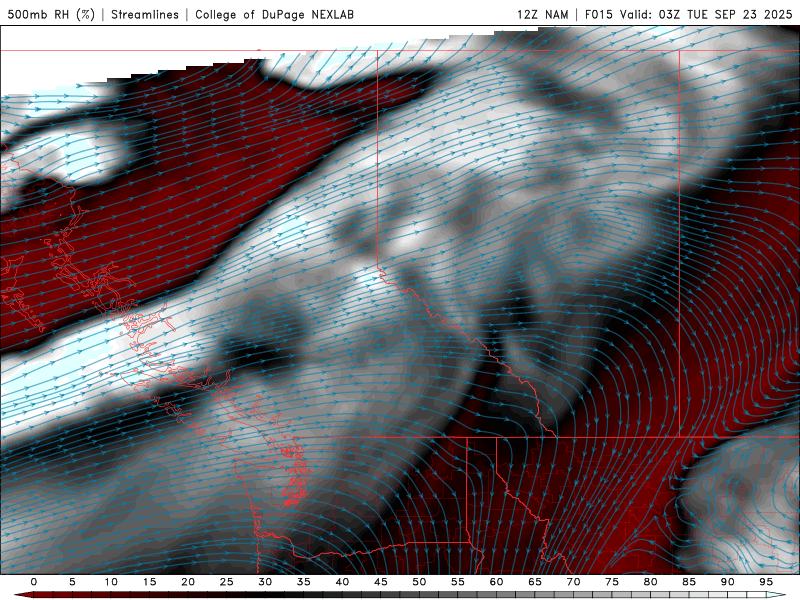Image resolution: width=800 pixels, height=600 pixels.
Task: Click the '40' label on the color scale
Action: click(342, 582)
